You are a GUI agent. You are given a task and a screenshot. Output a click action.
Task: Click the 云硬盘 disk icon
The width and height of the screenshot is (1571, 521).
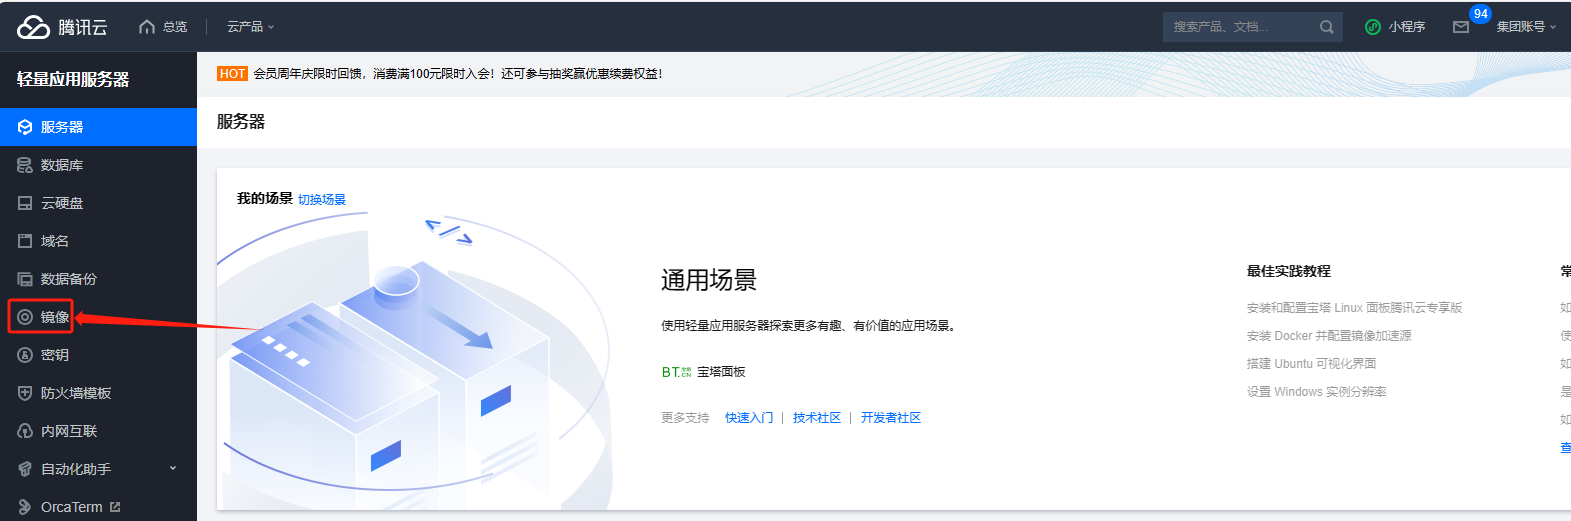[25, 203]
